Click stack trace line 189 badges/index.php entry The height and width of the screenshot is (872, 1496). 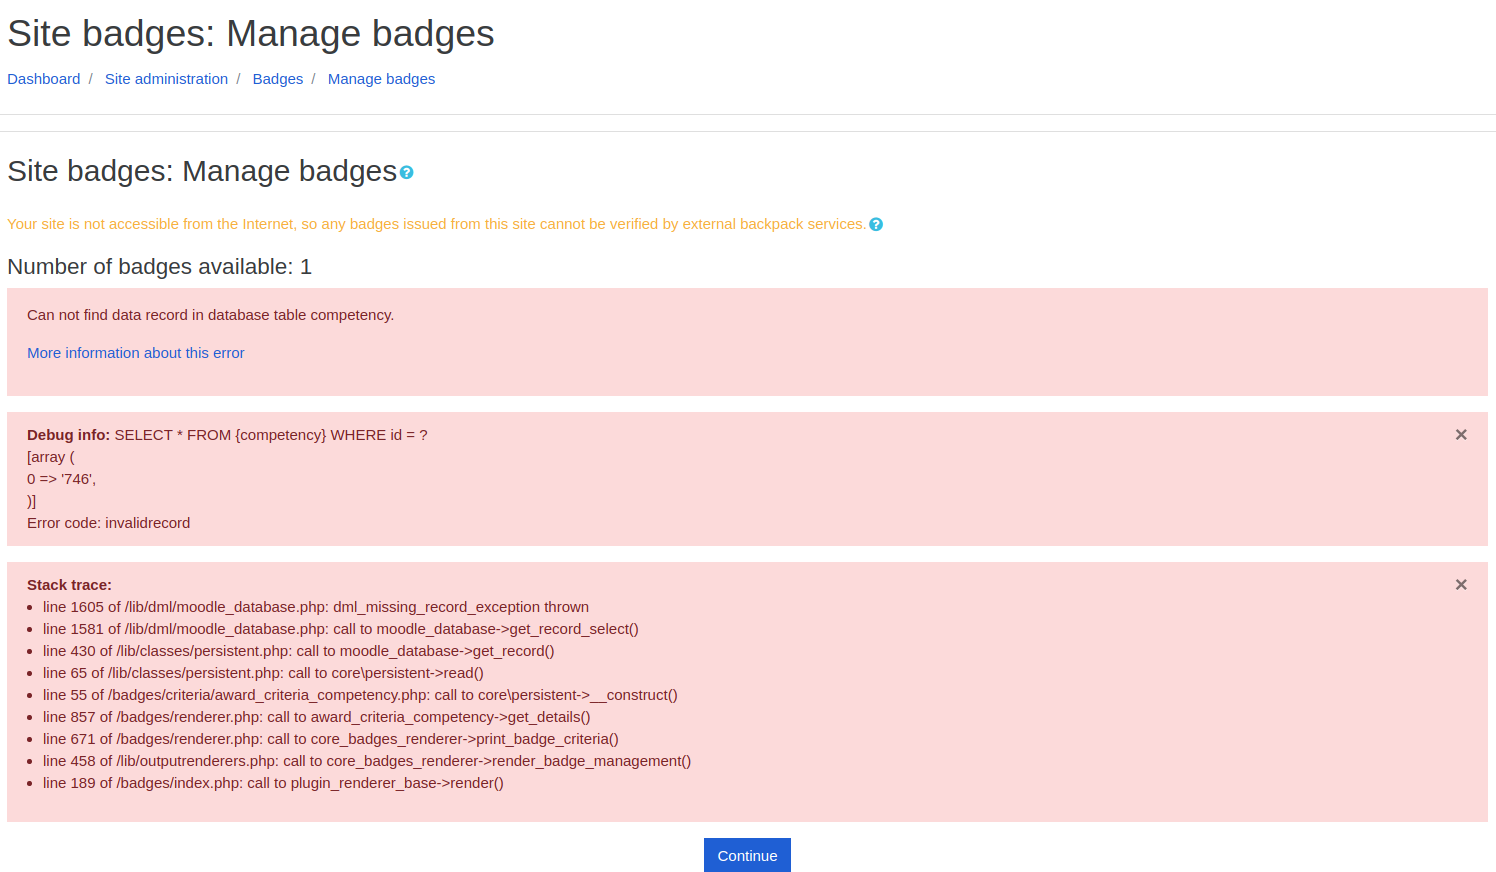point(273,783)
